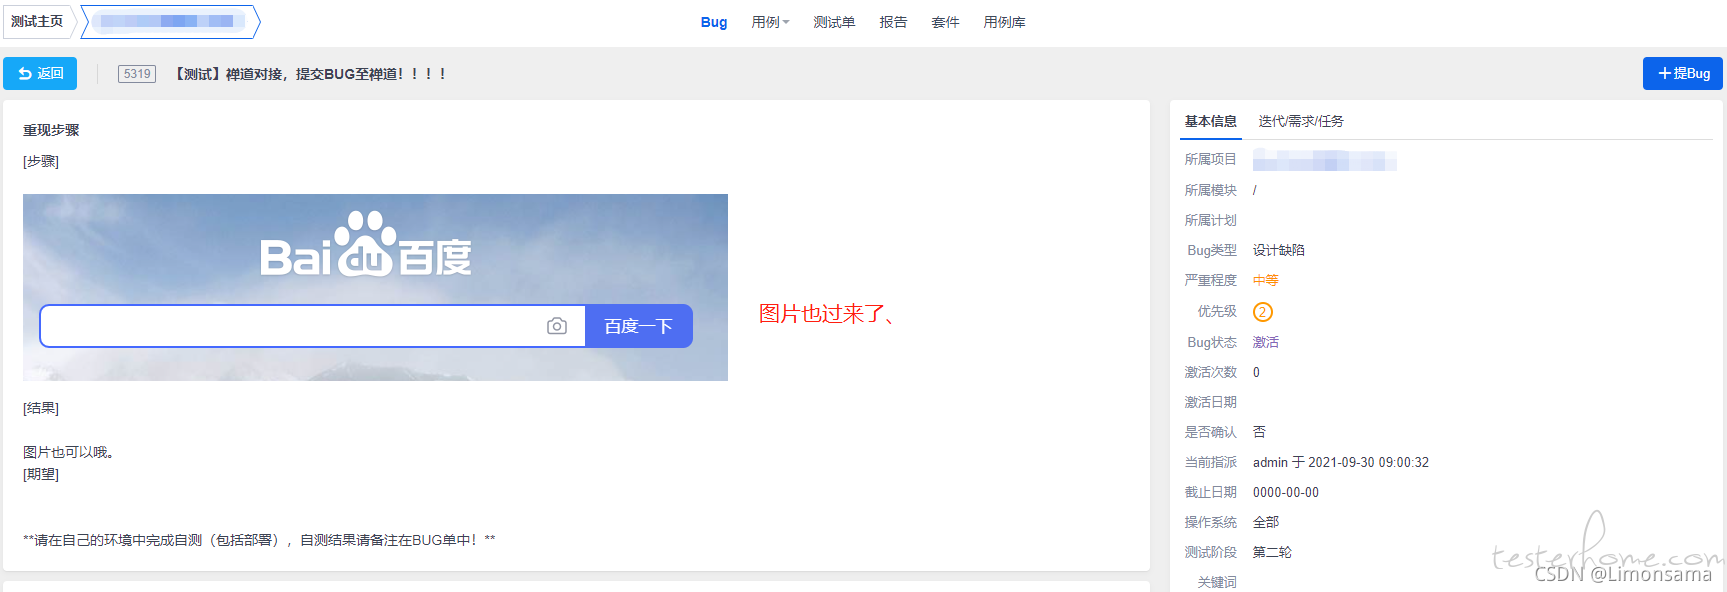Click the 提Bug button
Viewport: 1727px width, 592px height.
coord(1683,74)
